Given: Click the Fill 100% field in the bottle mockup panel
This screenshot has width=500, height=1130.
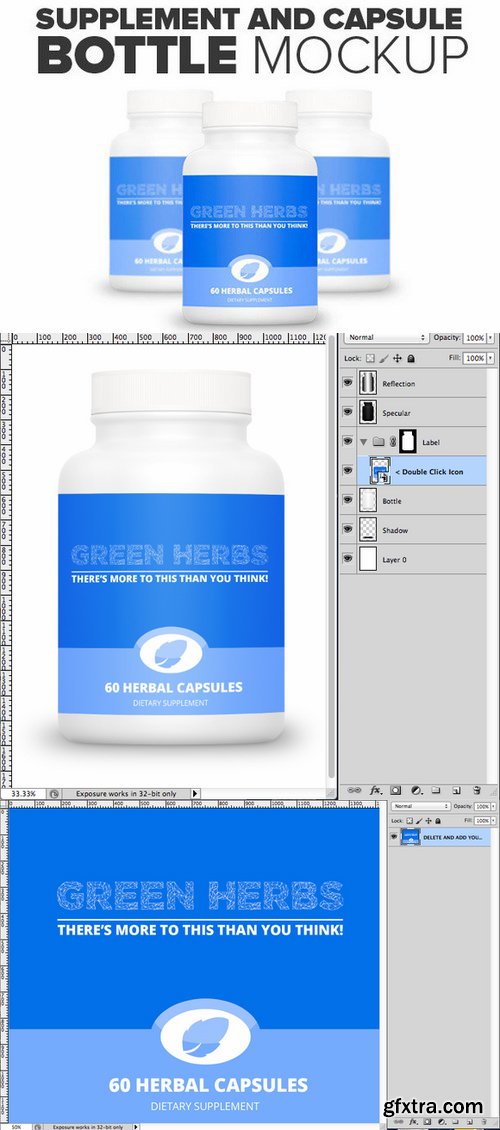Looking at the screenshot, I should 474,358.
